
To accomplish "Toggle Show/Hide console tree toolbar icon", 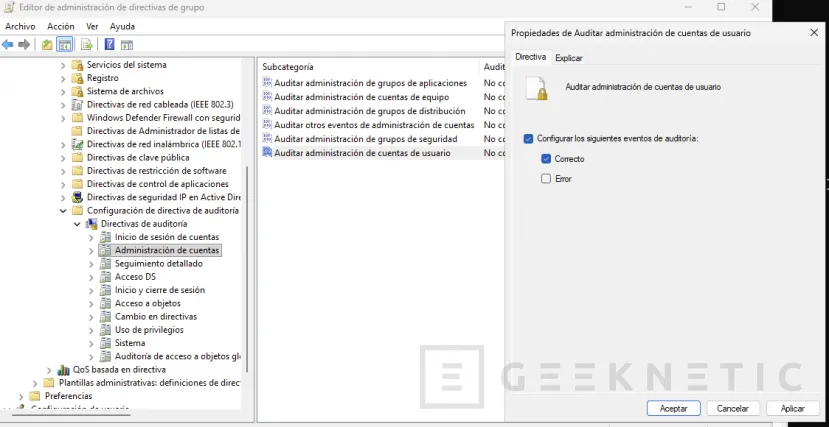I will (65, 45).
